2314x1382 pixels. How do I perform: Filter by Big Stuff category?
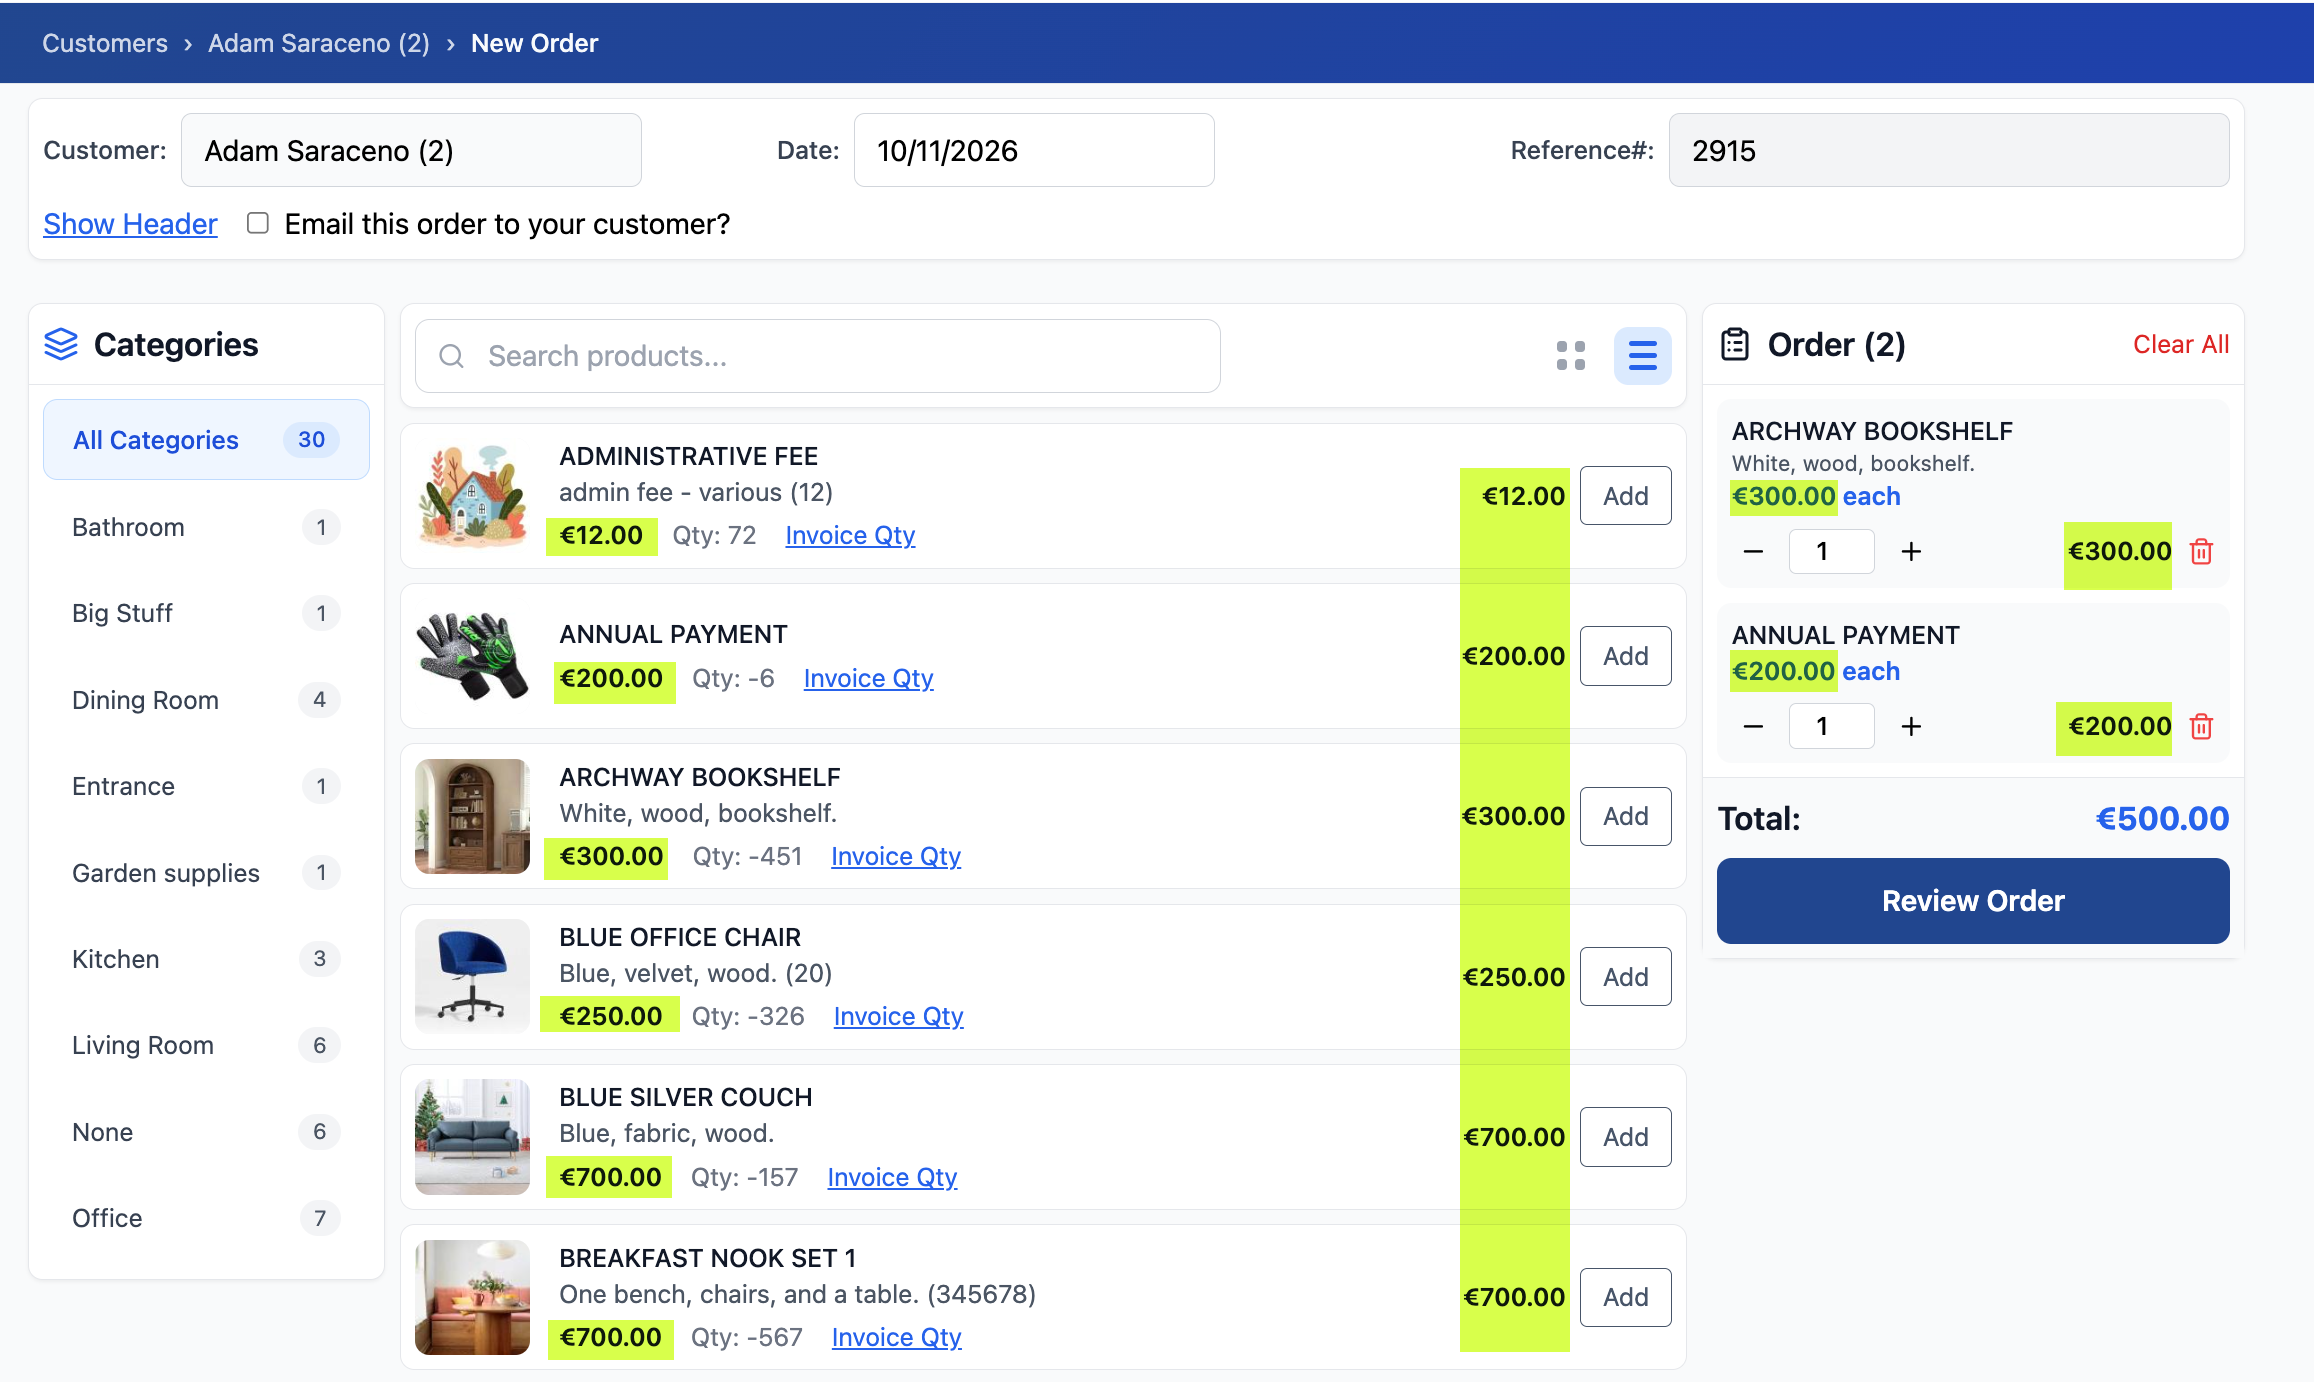tap(206, 613)
